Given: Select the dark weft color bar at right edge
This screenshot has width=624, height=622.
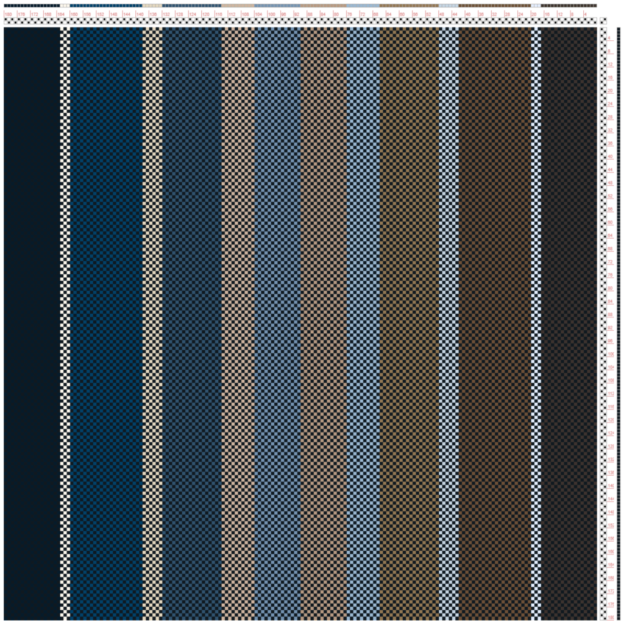Looking at the screenshot, I should 619,320.
